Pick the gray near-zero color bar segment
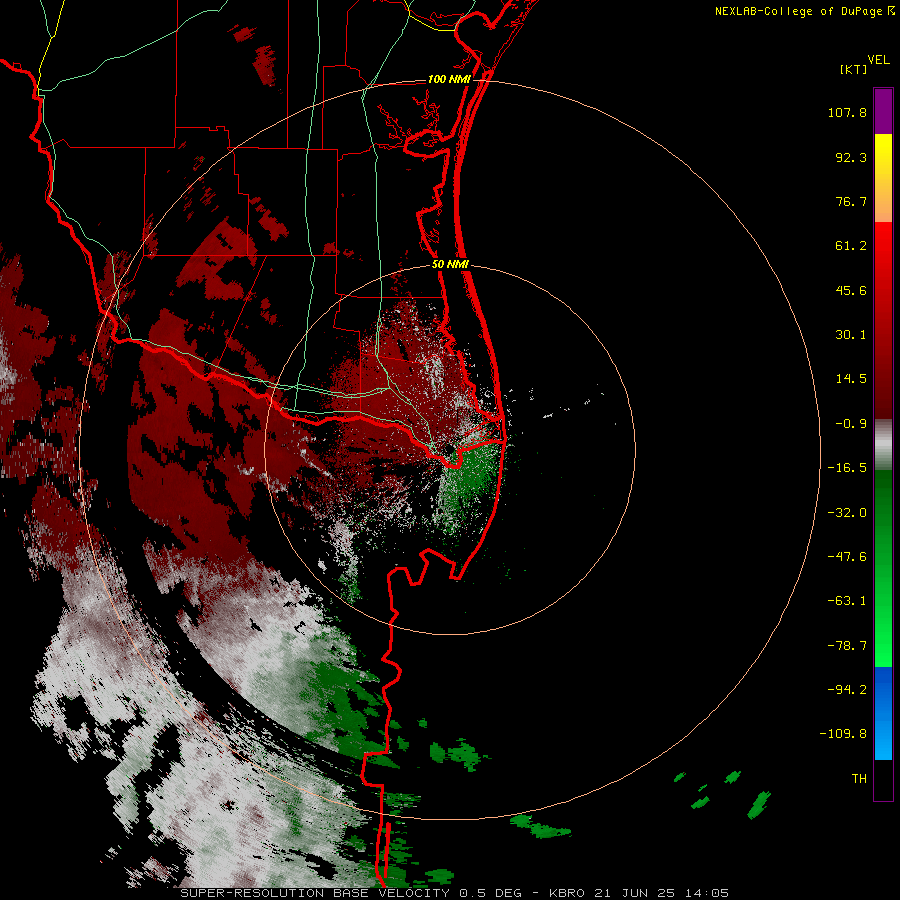The height and width of the screenshot is (900, 900). tap(883, 444)
